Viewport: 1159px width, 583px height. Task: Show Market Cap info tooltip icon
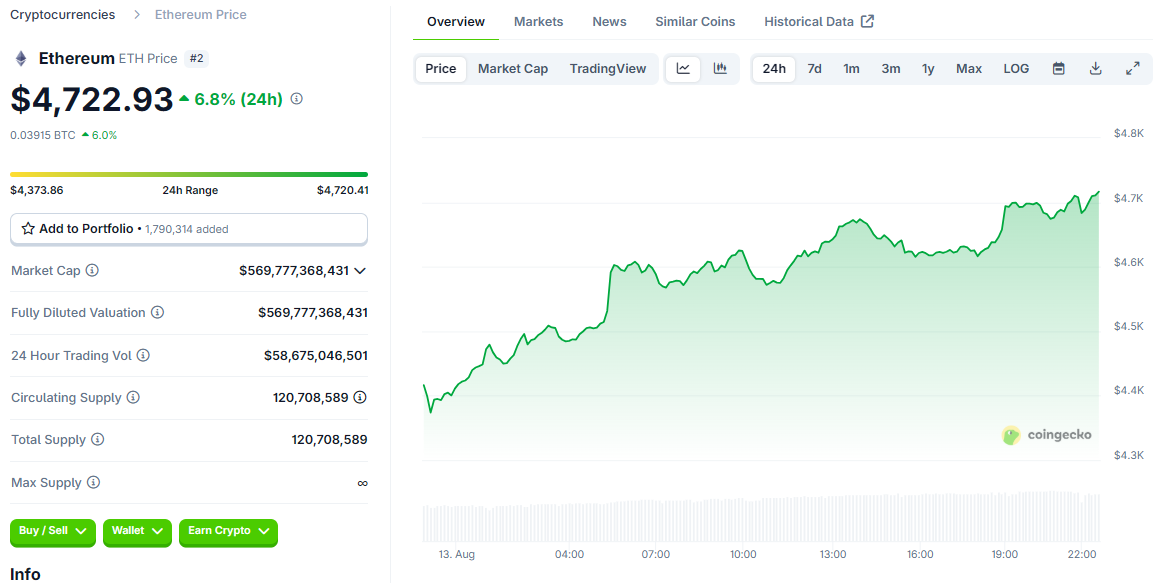click(92, 270)
